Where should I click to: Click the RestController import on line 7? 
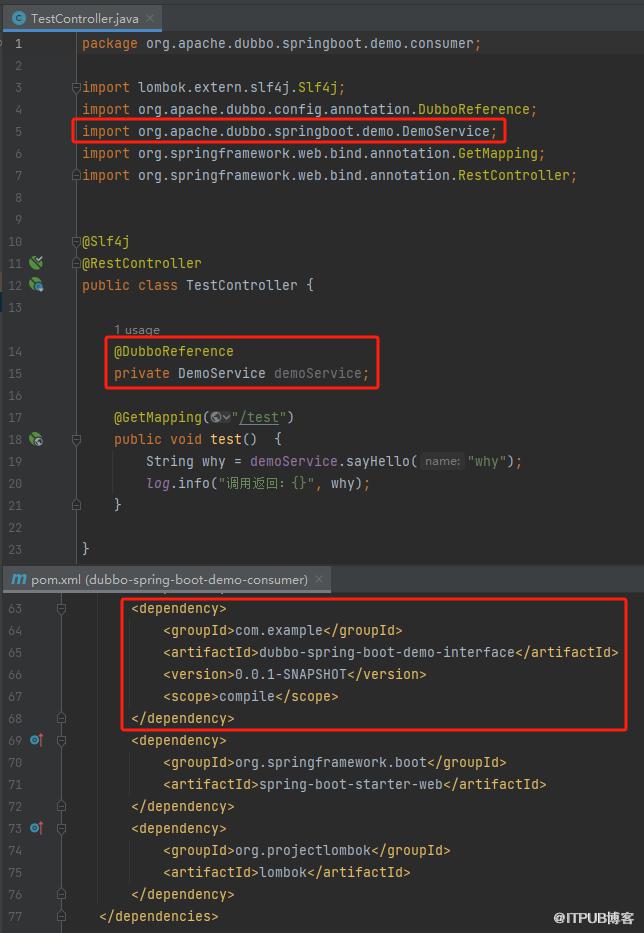point(329,176)
